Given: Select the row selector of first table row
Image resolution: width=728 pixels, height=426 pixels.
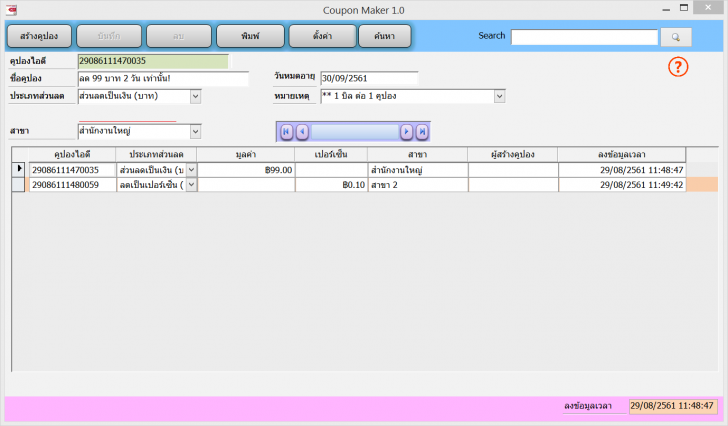Looking at the screenshot, I should tap(19, 169).
